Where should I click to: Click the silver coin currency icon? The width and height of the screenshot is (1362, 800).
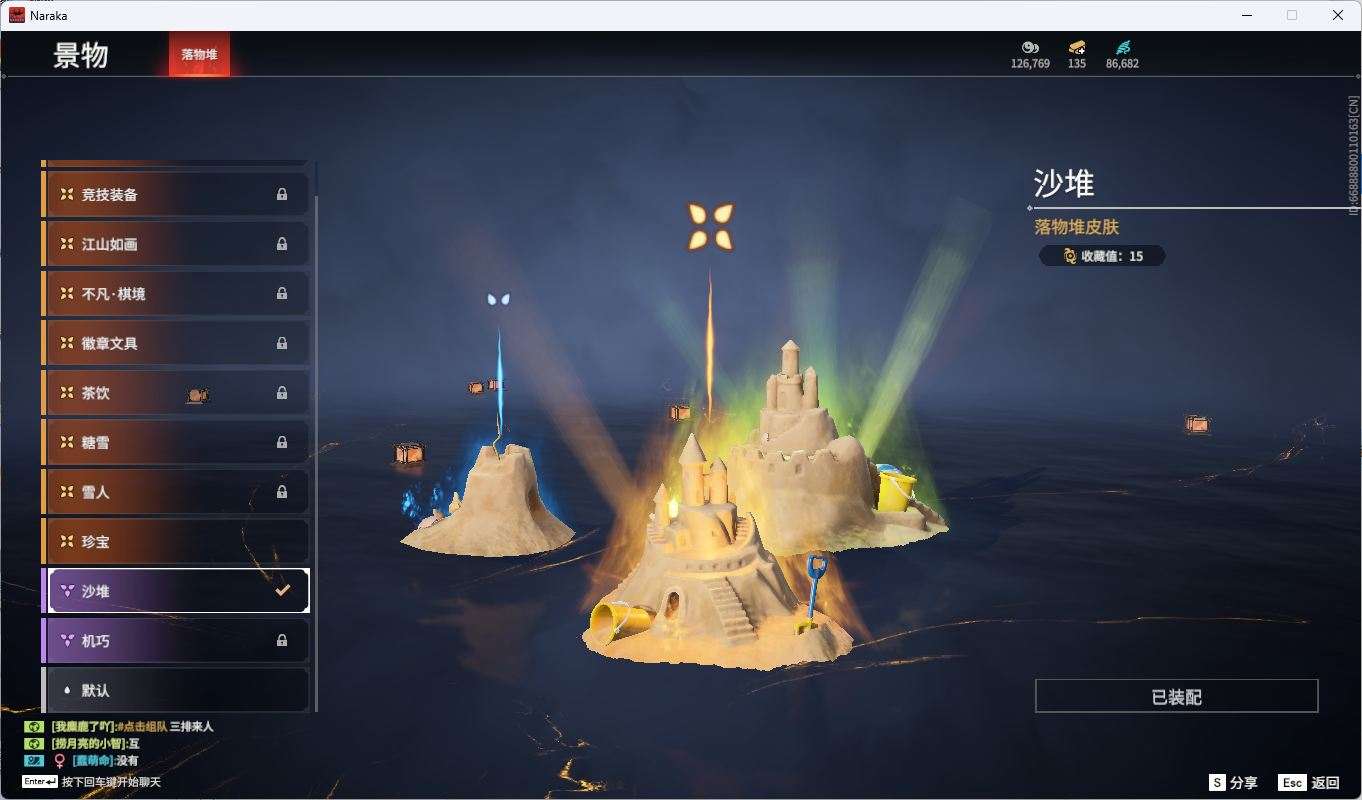pyautogui.click(x=1030, y=47)
